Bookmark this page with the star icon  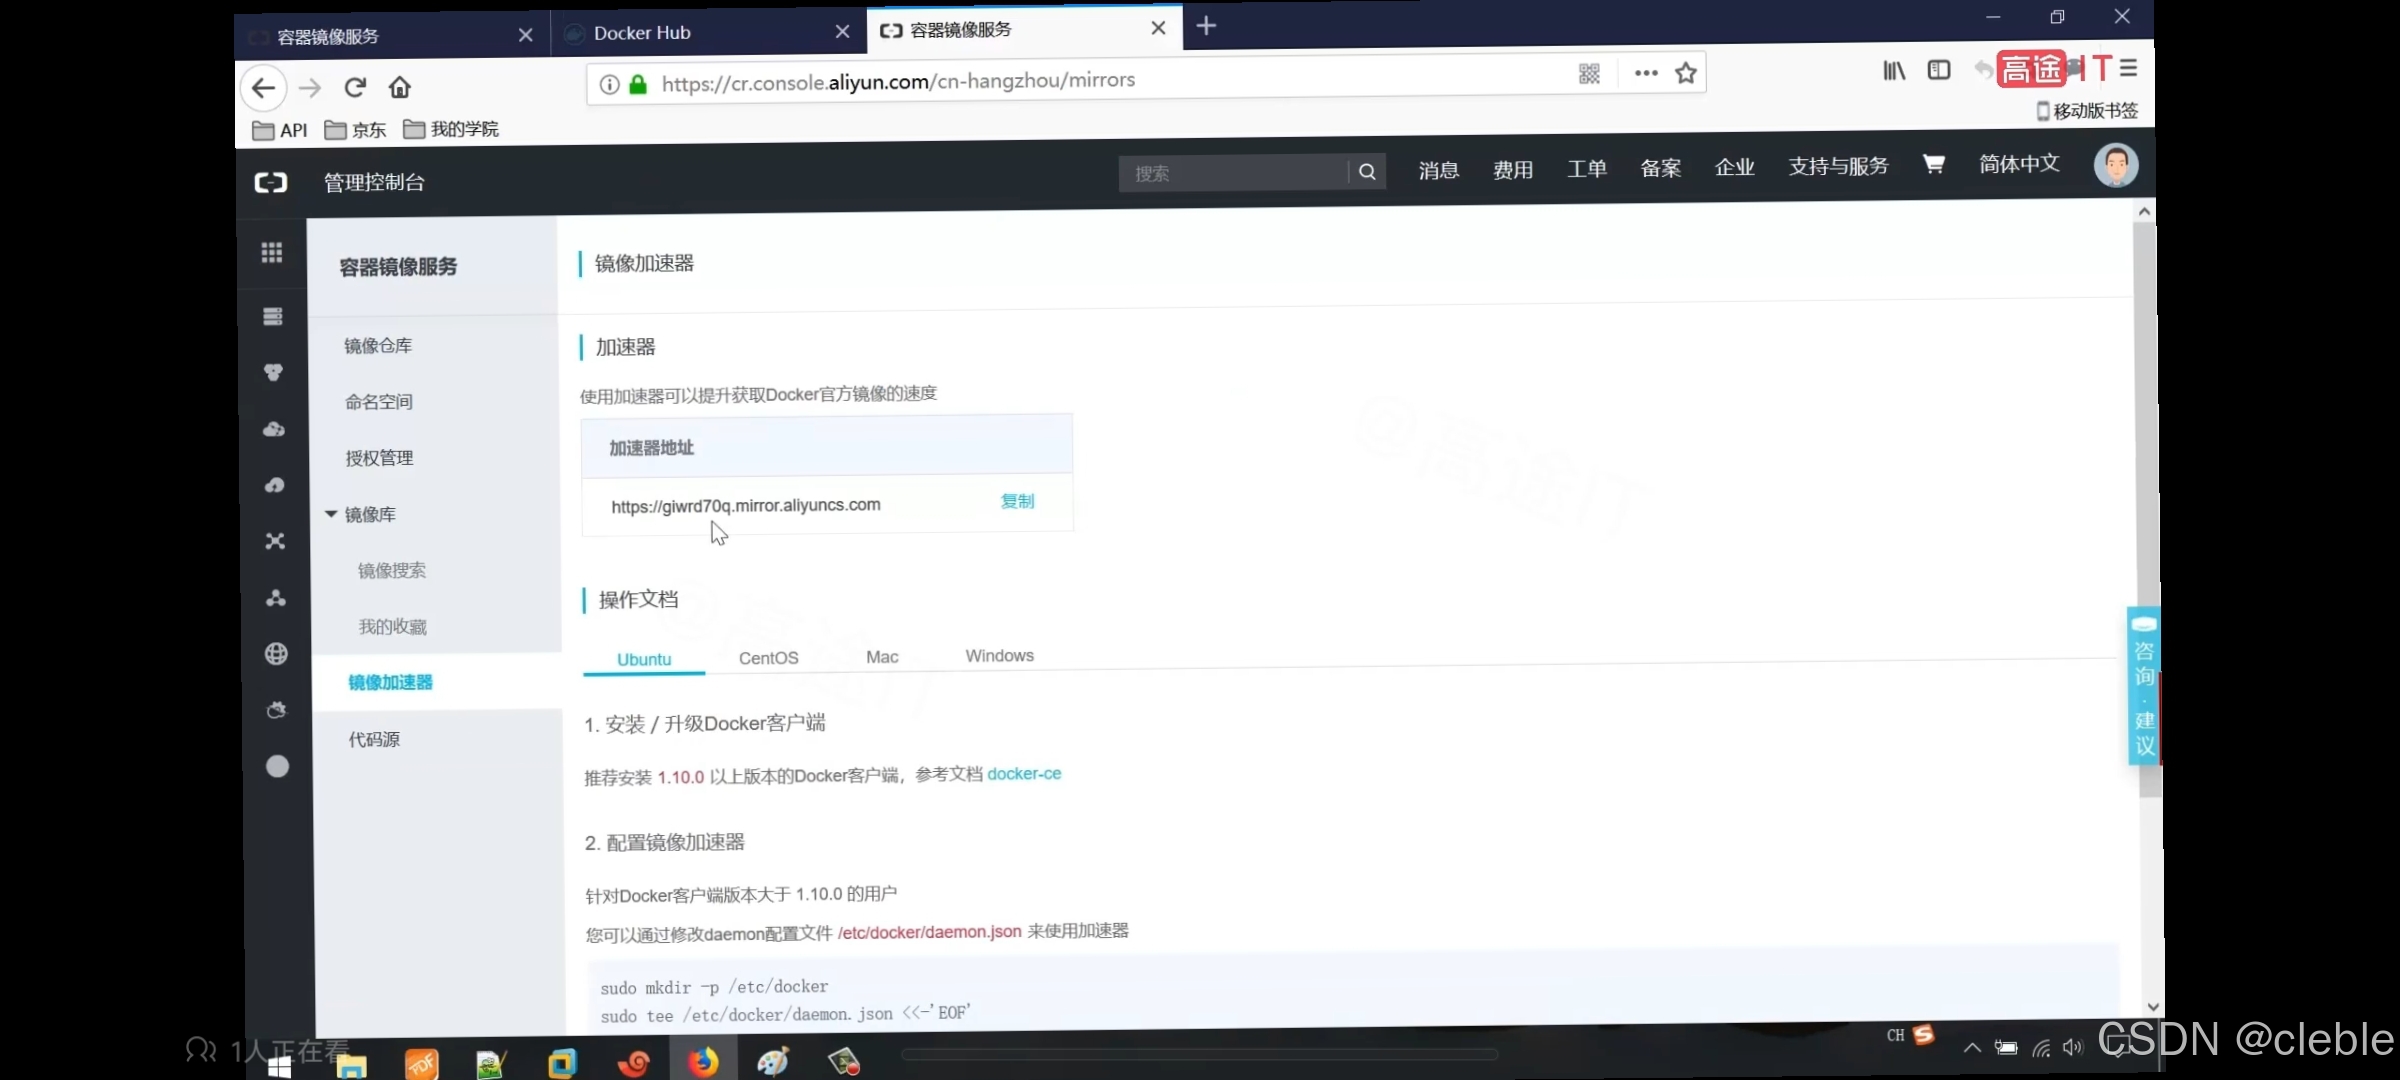1686,72
